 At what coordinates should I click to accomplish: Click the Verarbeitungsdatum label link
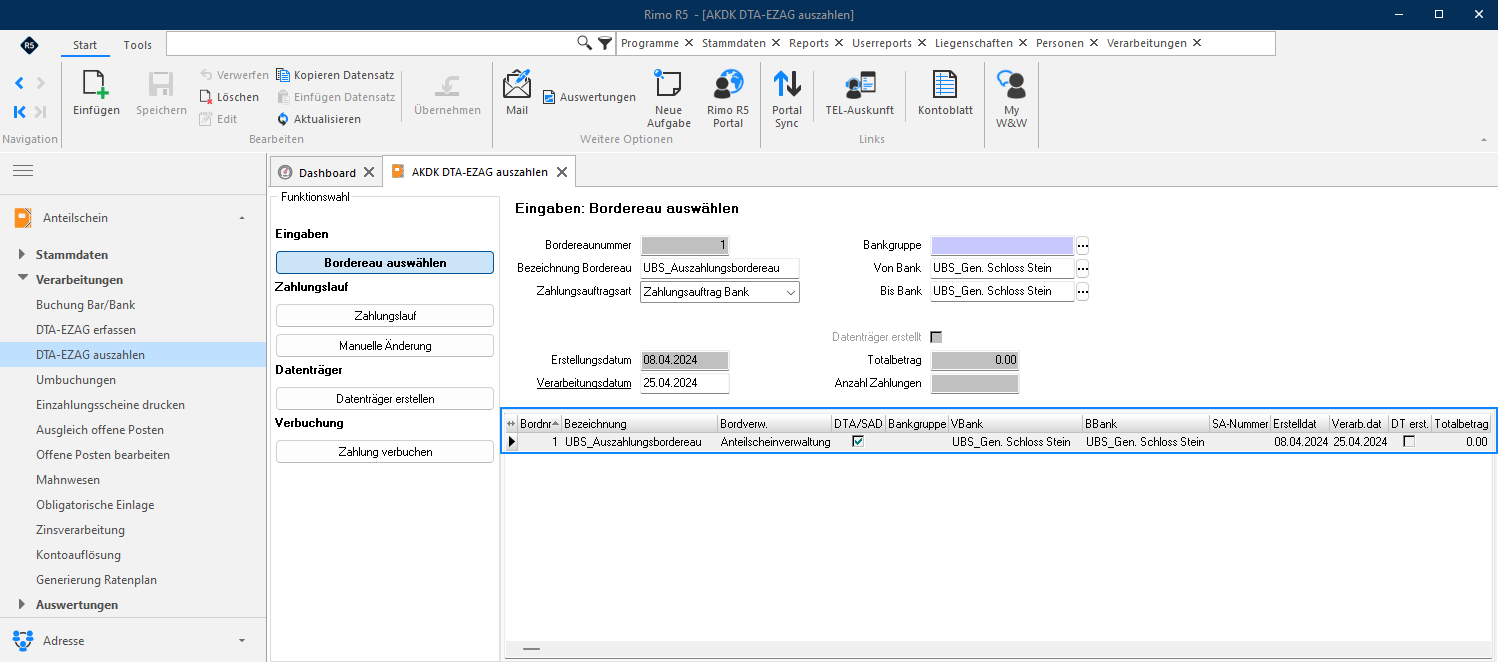tap(584, 383)
